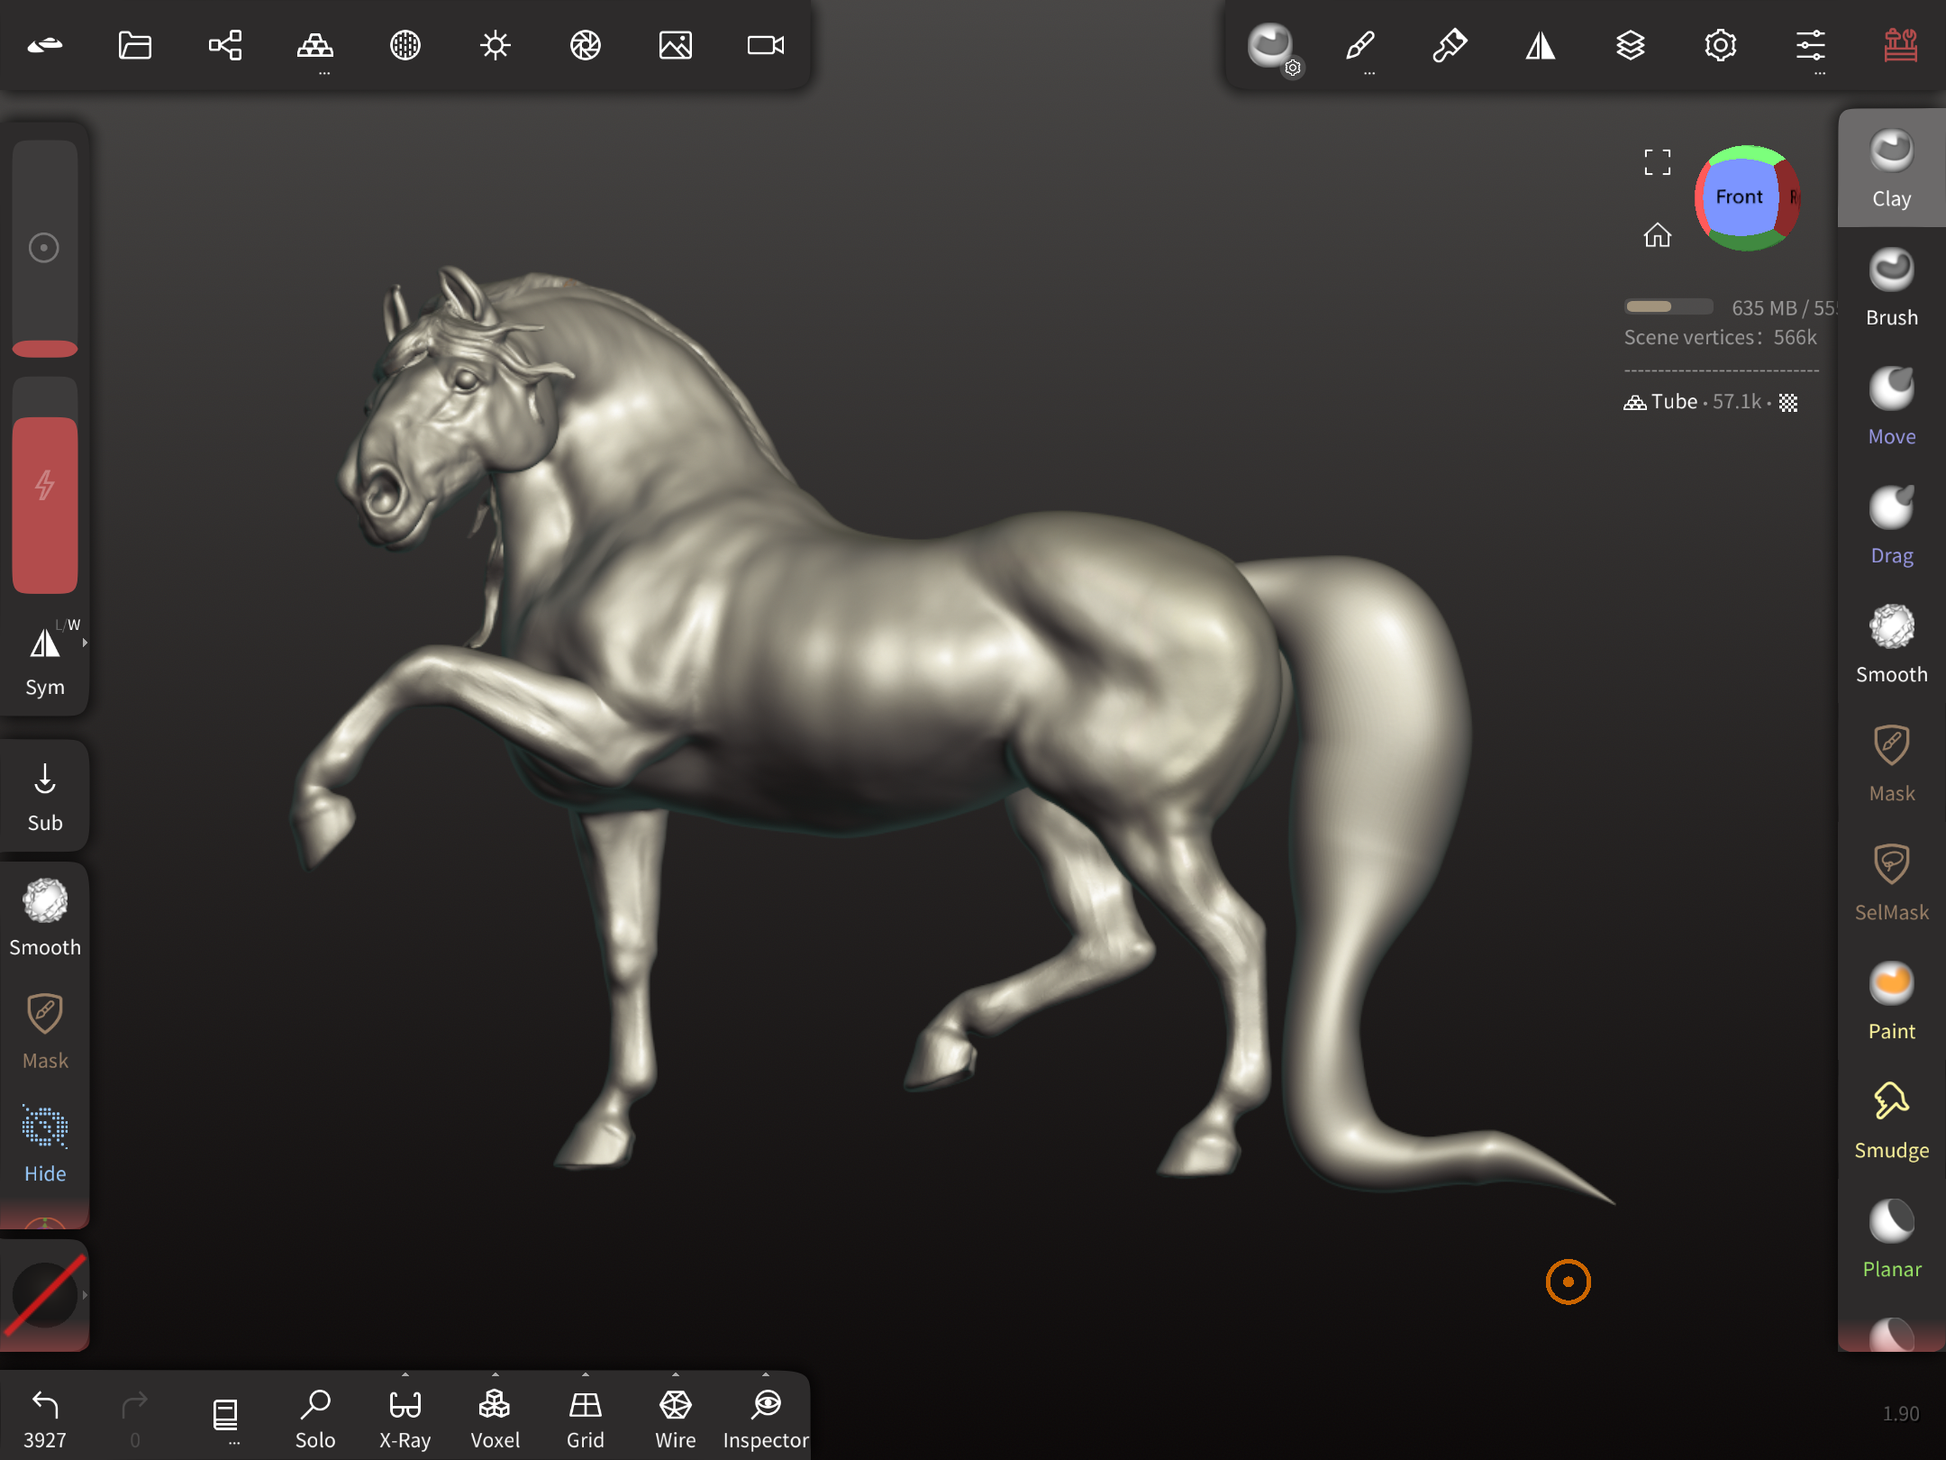1946x1460 pixels.
Task: Expand Voxel options arrow above button
Action: point(495,1375)
